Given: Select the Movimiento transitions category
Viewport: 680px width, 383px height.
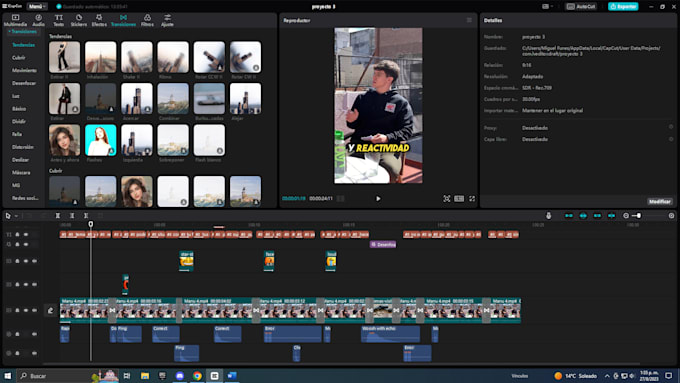Looking at the screenshot, I should [24, 70].
